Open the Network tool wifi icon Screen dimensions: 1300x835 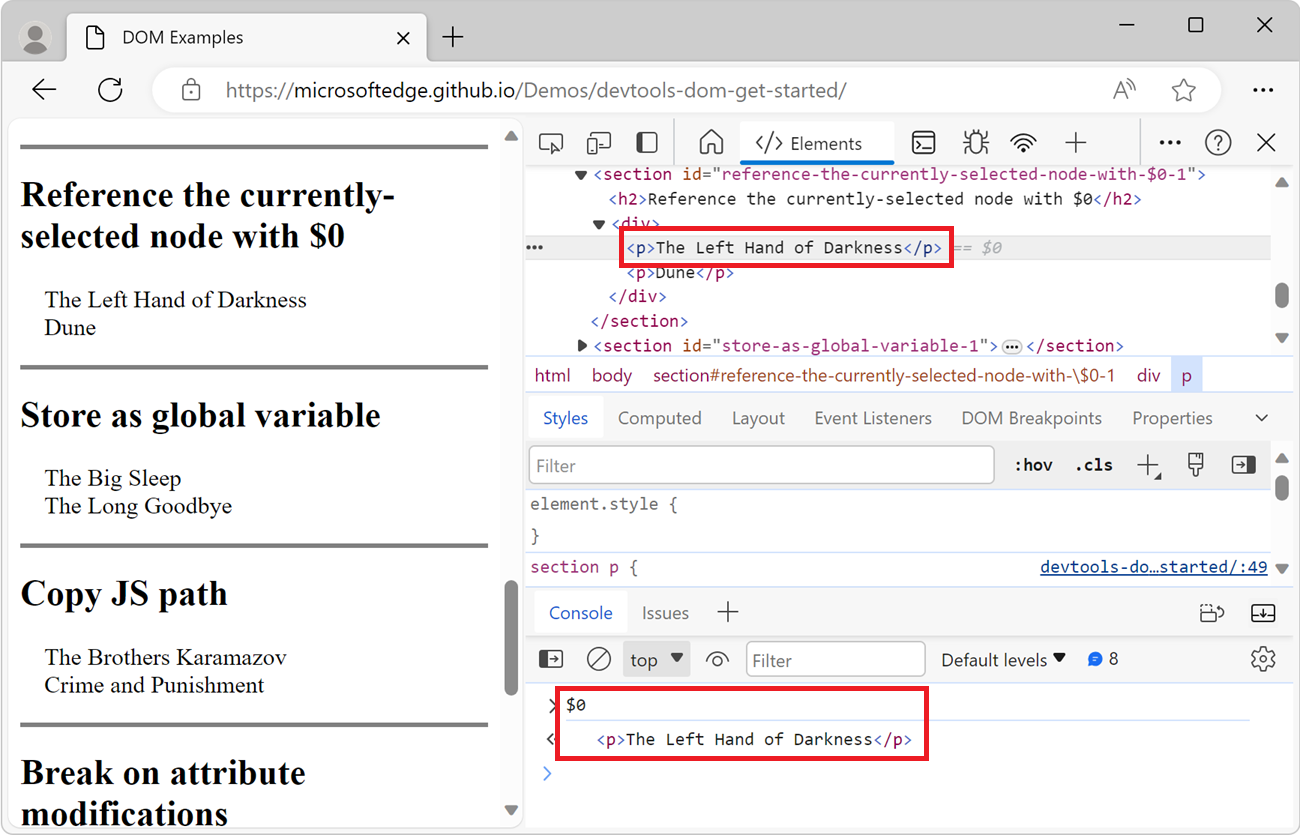pyautogui.click(x=1023, y=143)
